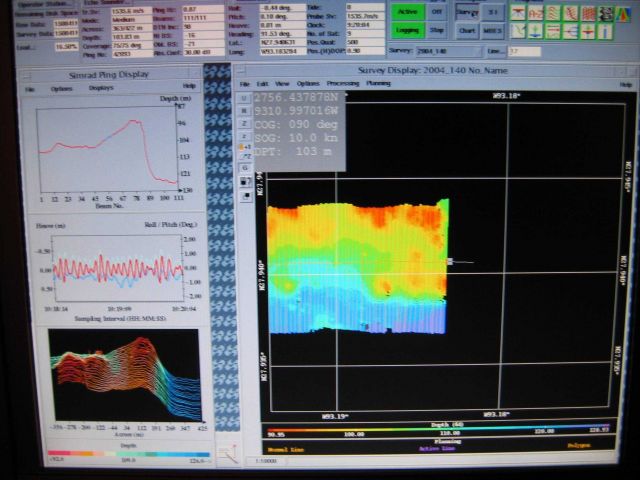
Task: Open the window menu of Simrad Ping Display
Action: point(27,76)
